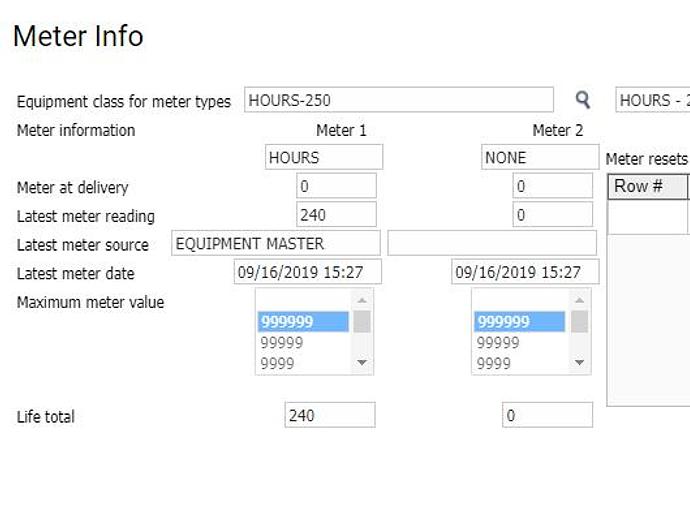Click Meter 2 latest meter date field
Viewport: 690px width, 525px height.
(x=525, y=272)
